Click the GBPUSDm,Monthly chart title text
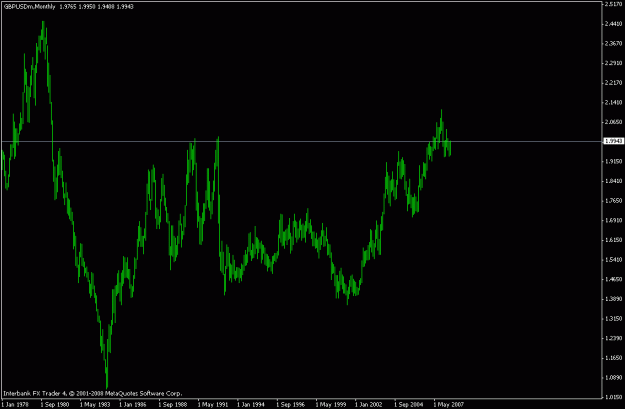 [x=29, y=7]
